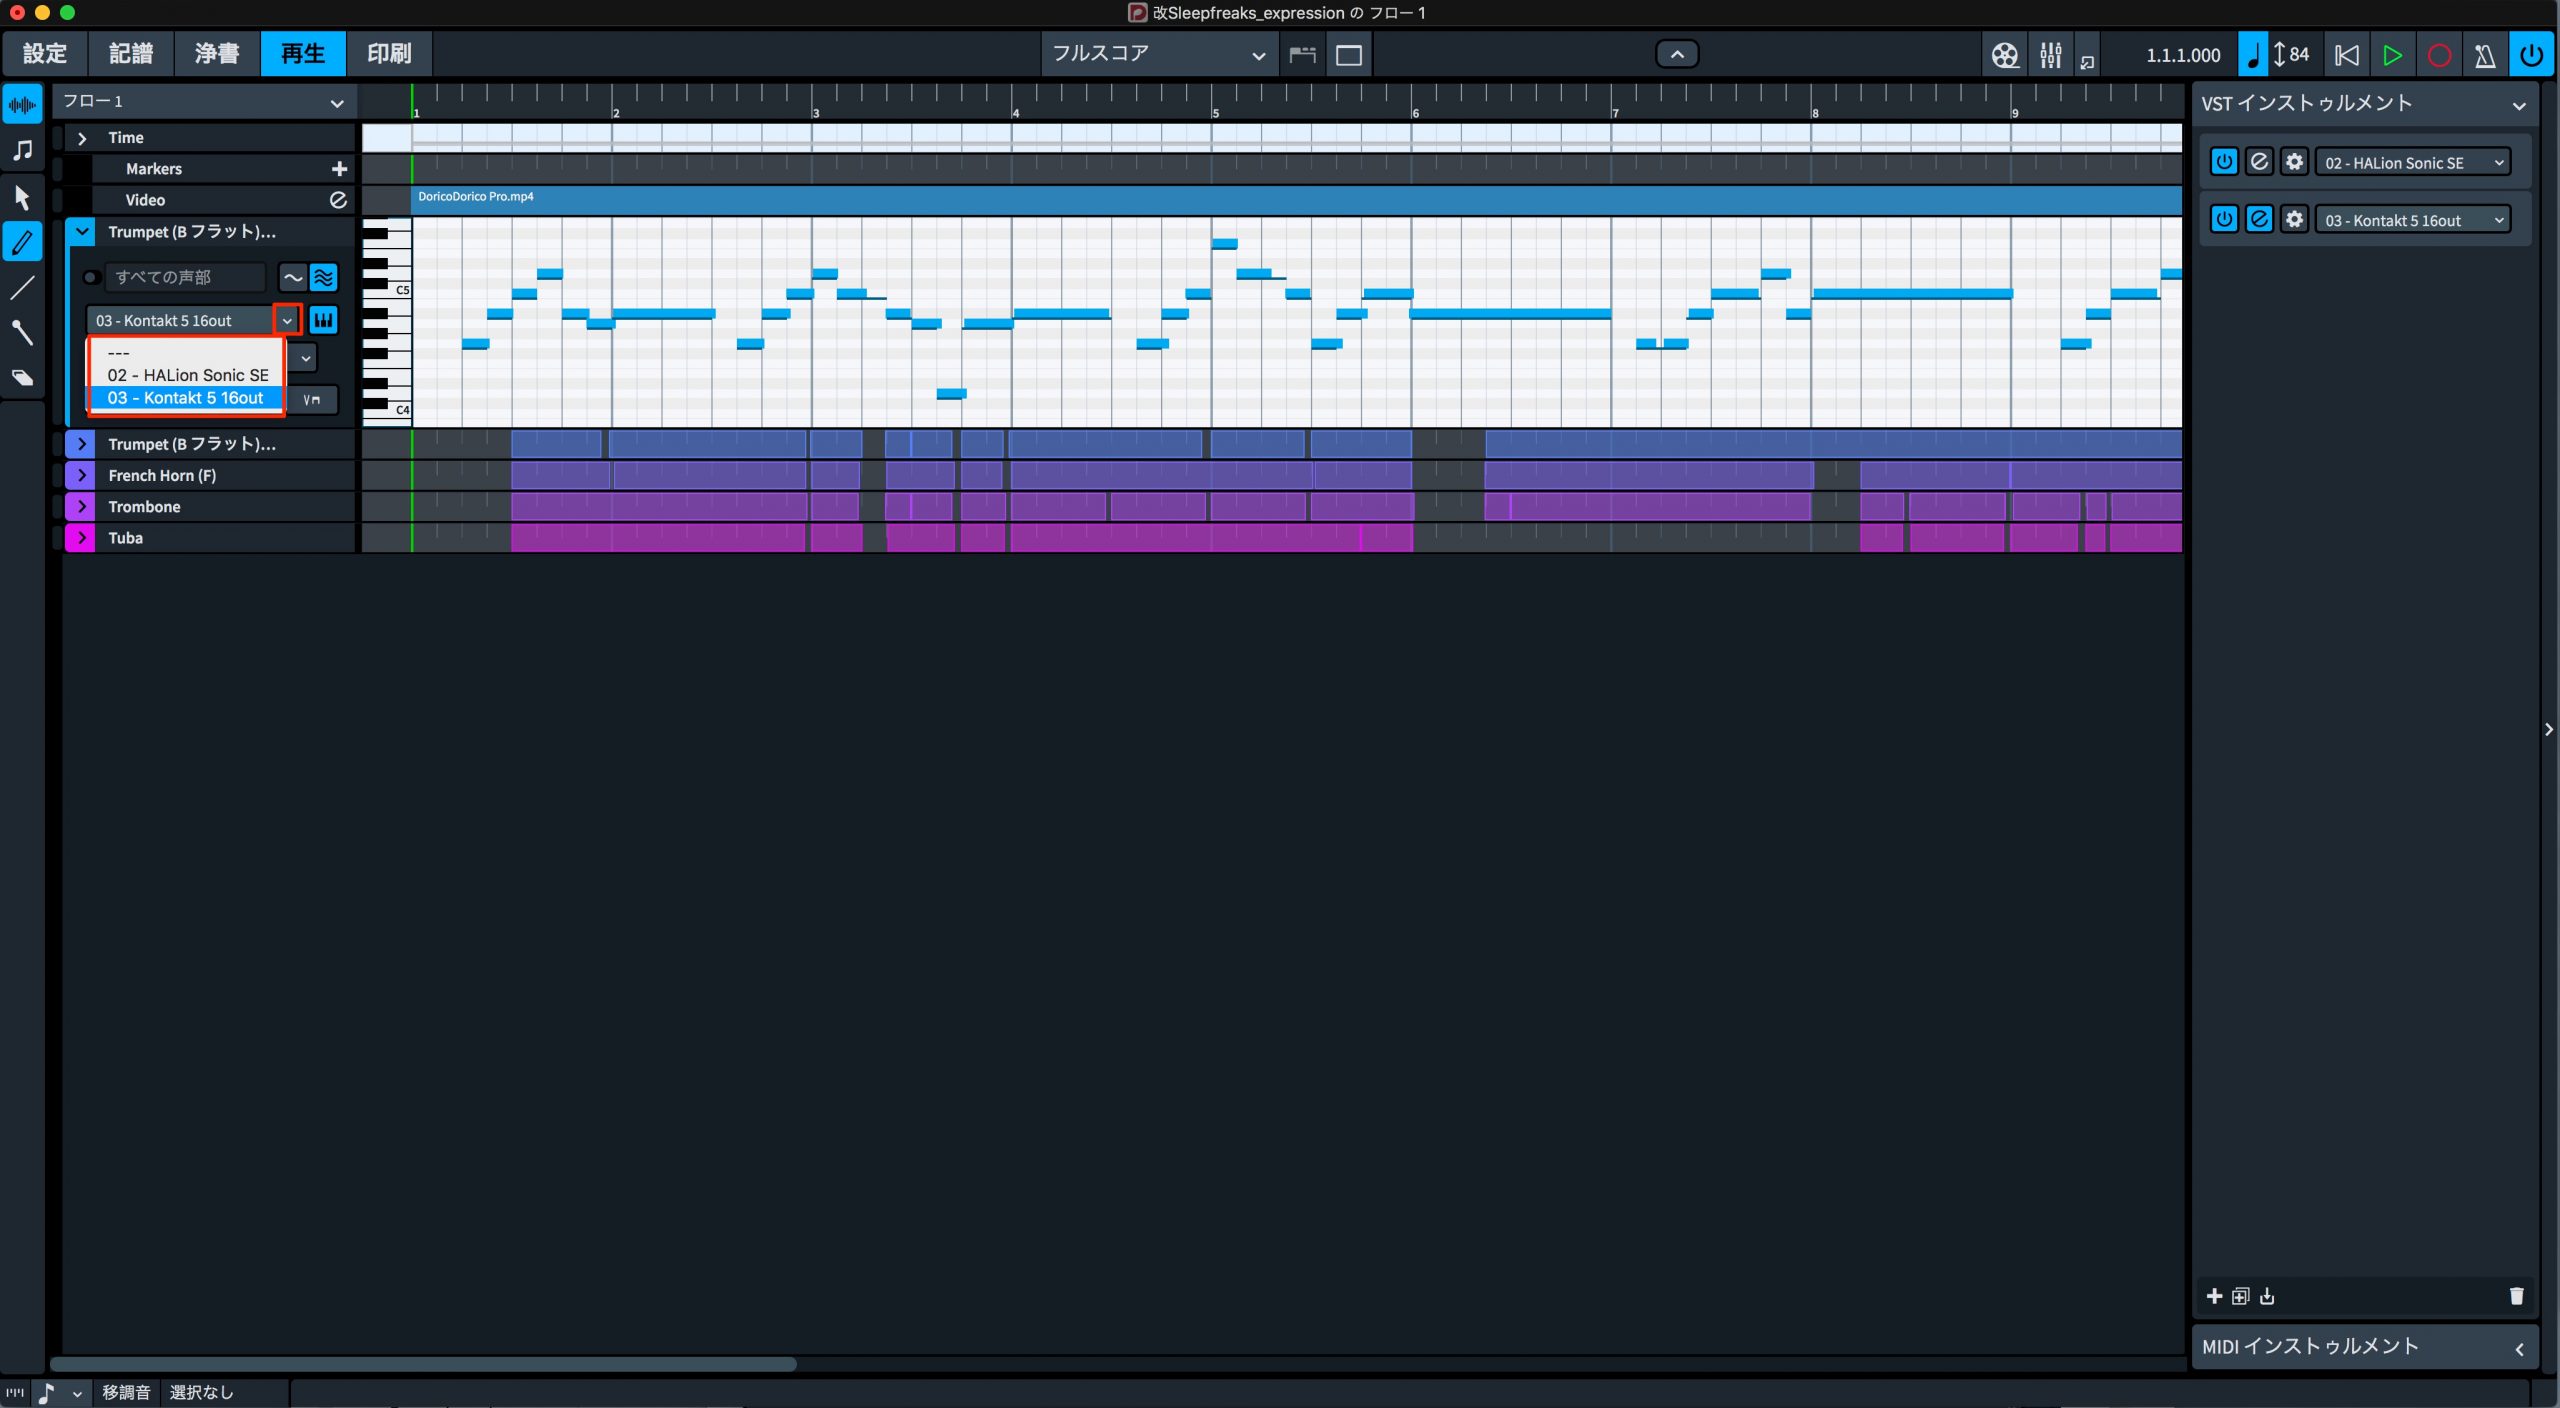This screenshot has width=2560, height=1408.
Task: Add a VST instrument with plus icon
Action: [x=2214, y=1296]
